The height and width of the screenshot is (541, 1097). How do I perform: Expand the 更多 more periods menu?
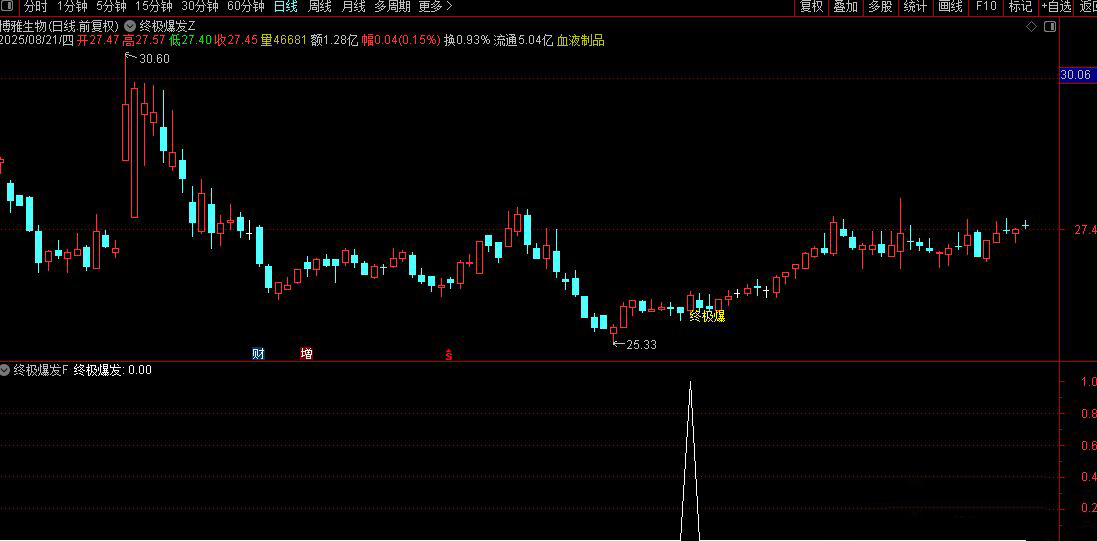[x=435, y=7]
